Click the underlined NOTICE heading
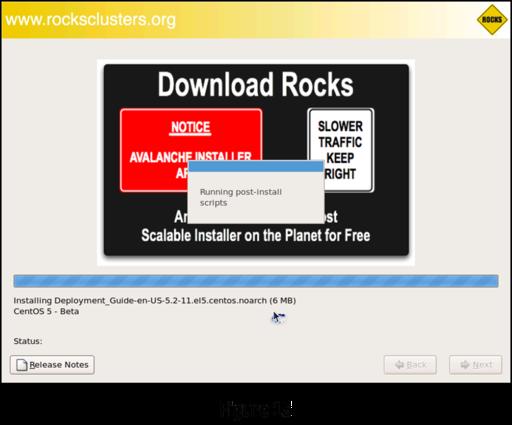512x425 pixels. point(190,127)
